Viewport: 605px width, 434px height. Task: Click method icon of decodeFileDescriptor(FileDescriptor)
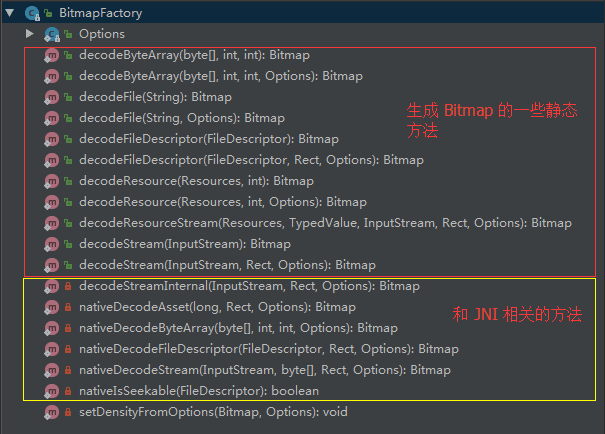point(51,139)
